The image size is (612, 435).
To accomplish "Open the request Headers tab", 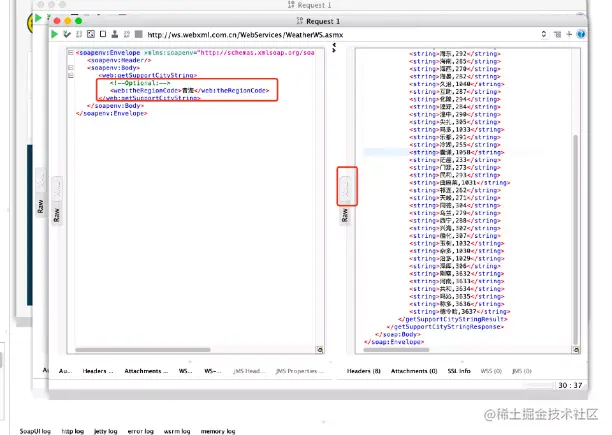I will pyautogui.click(x=98, y=371).
